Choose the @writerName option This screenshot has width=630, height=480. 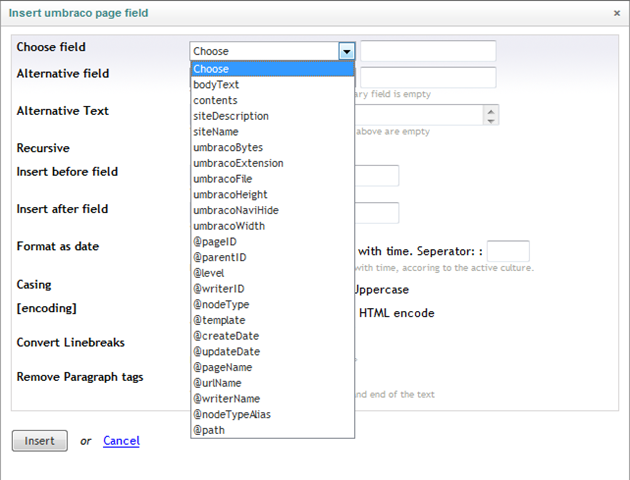pyautogui.click(x=272, y=398)
